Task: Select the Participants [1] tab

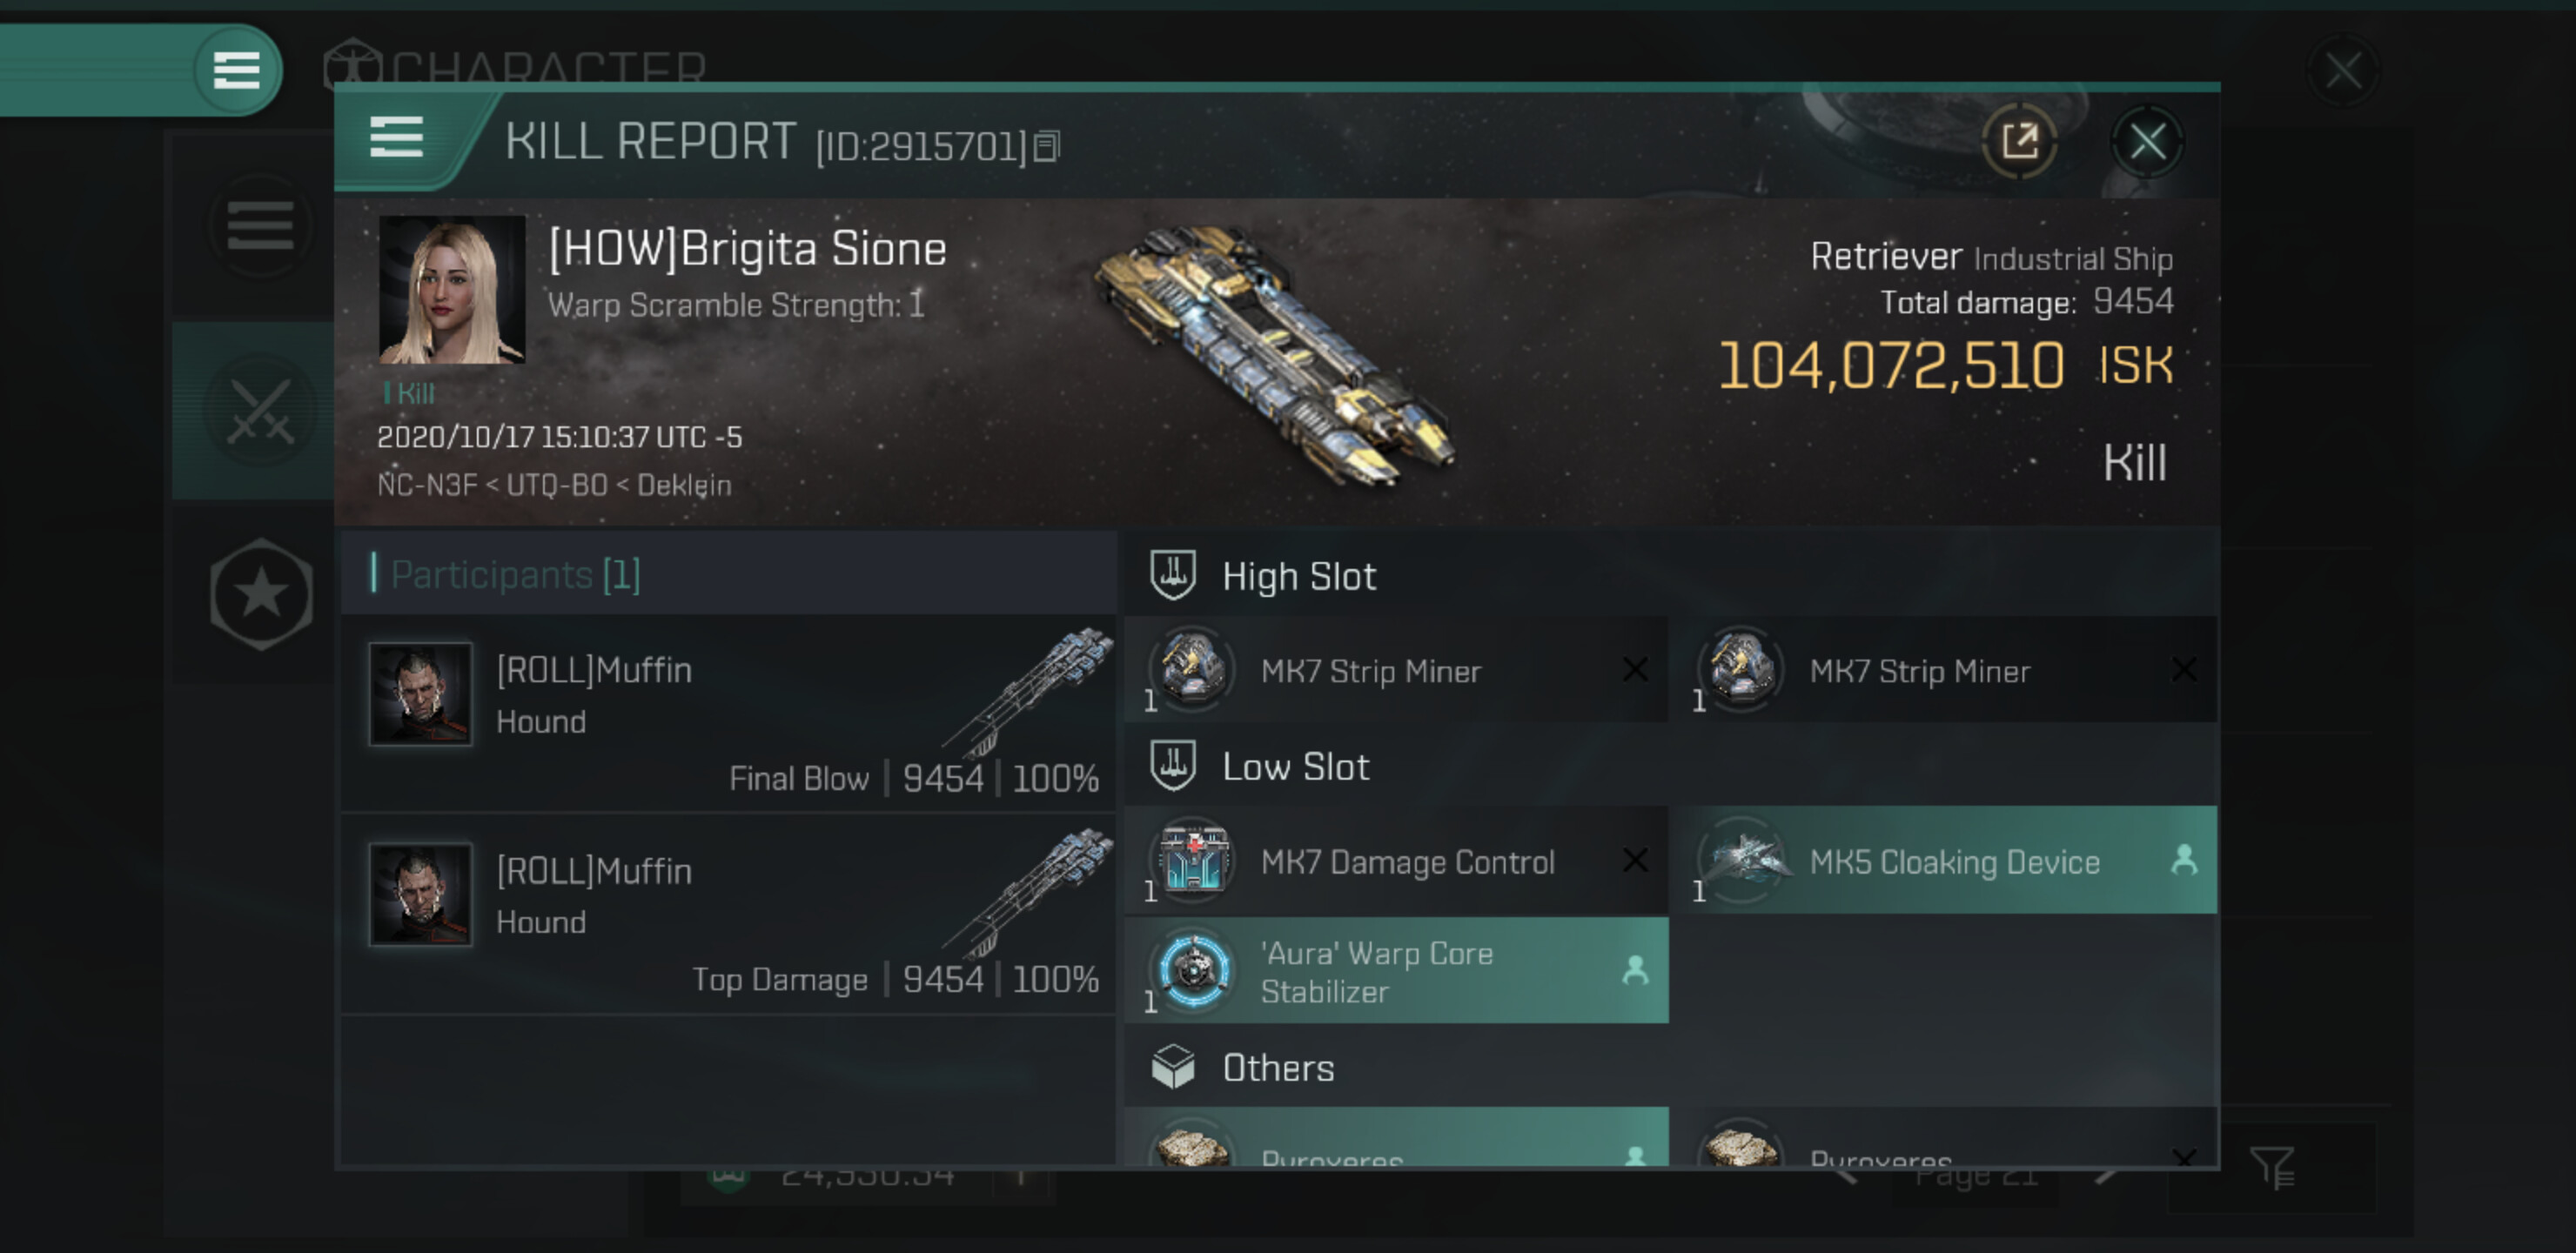Action: [x=515, y=574]
